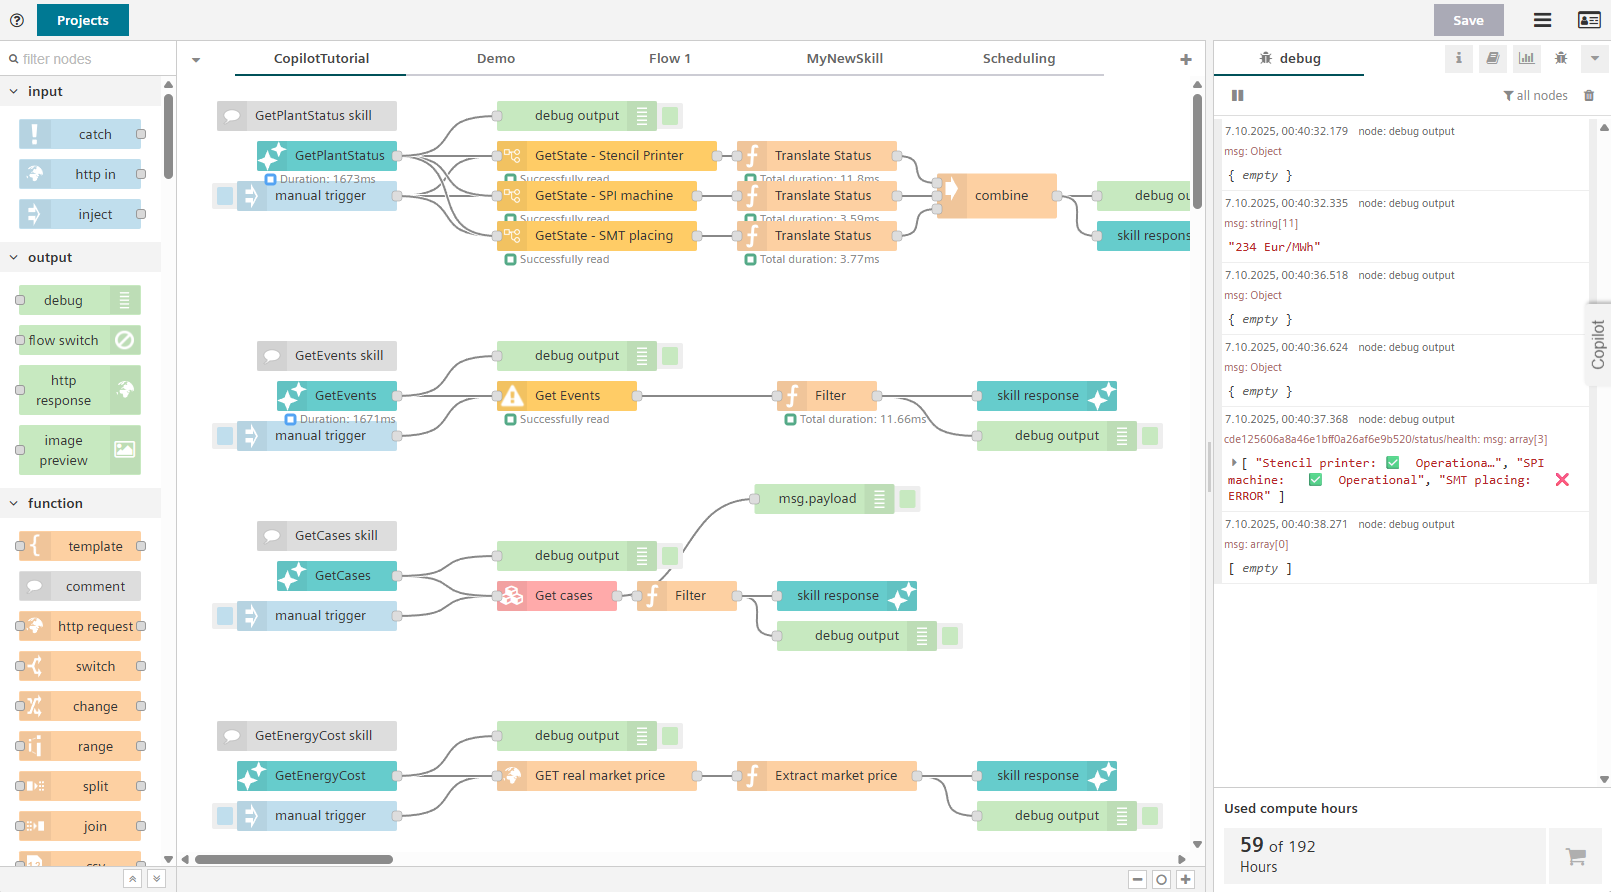Viewport: 1611px width, 892px height.
Task: Switch to the MyNewSkill flow tab
Action: [x=844, y=59]
